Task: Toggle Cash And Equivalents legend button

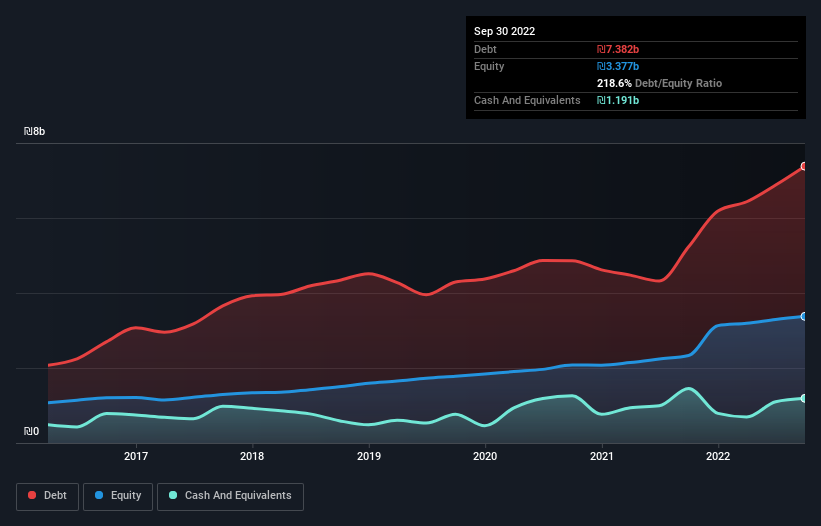Action: 230,496
